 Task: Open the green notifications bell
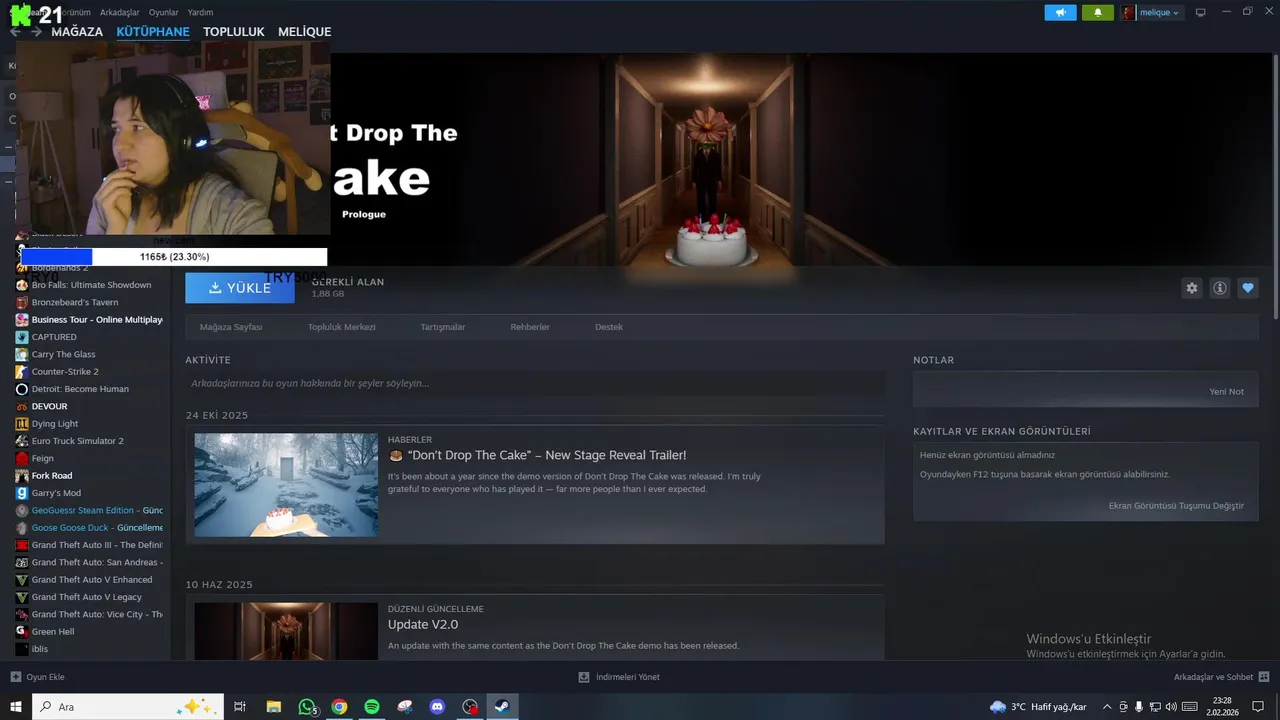click(x=1097, y=13)
